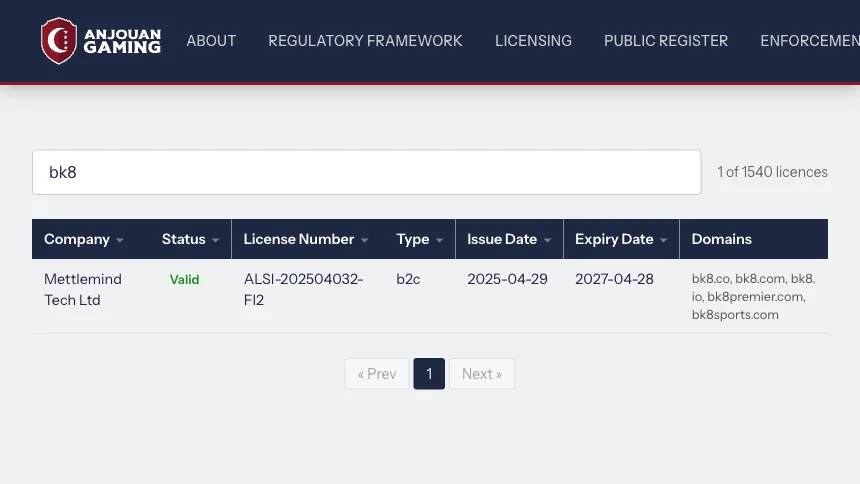Sort the table by Type
The height and width of the screenshot is (484, 860).
(420, 239)
